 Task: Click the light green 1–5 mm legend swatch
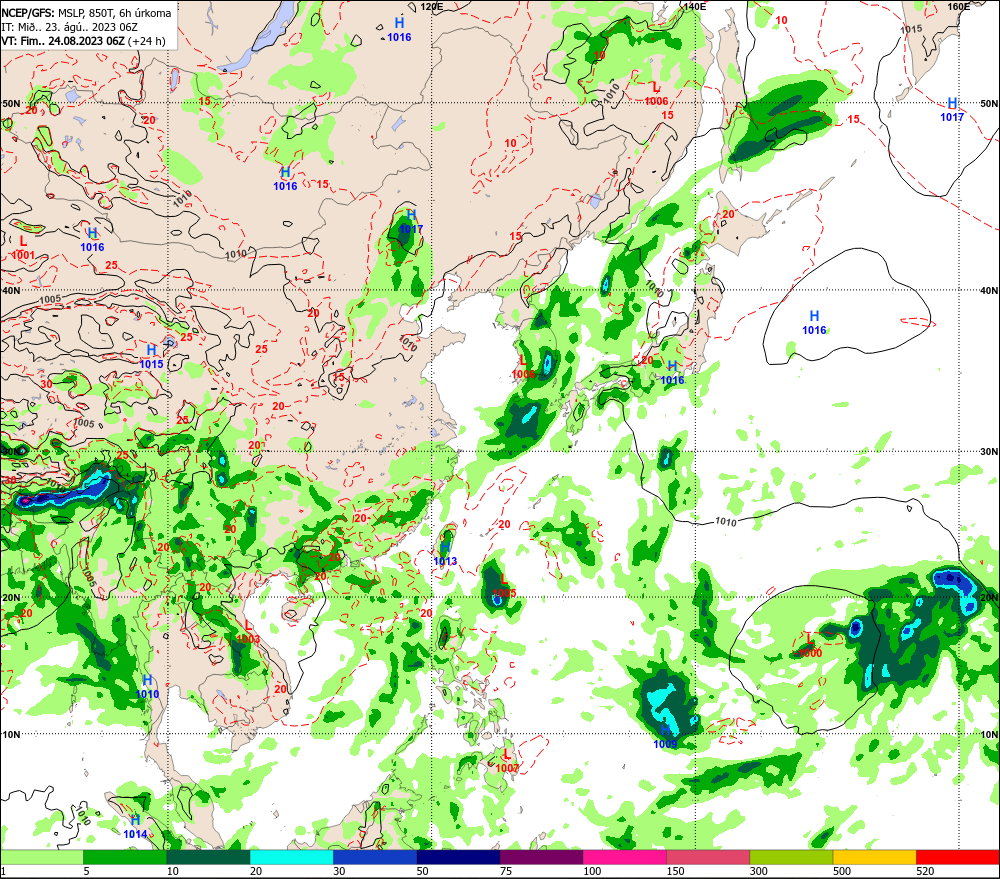pos(42,857)
